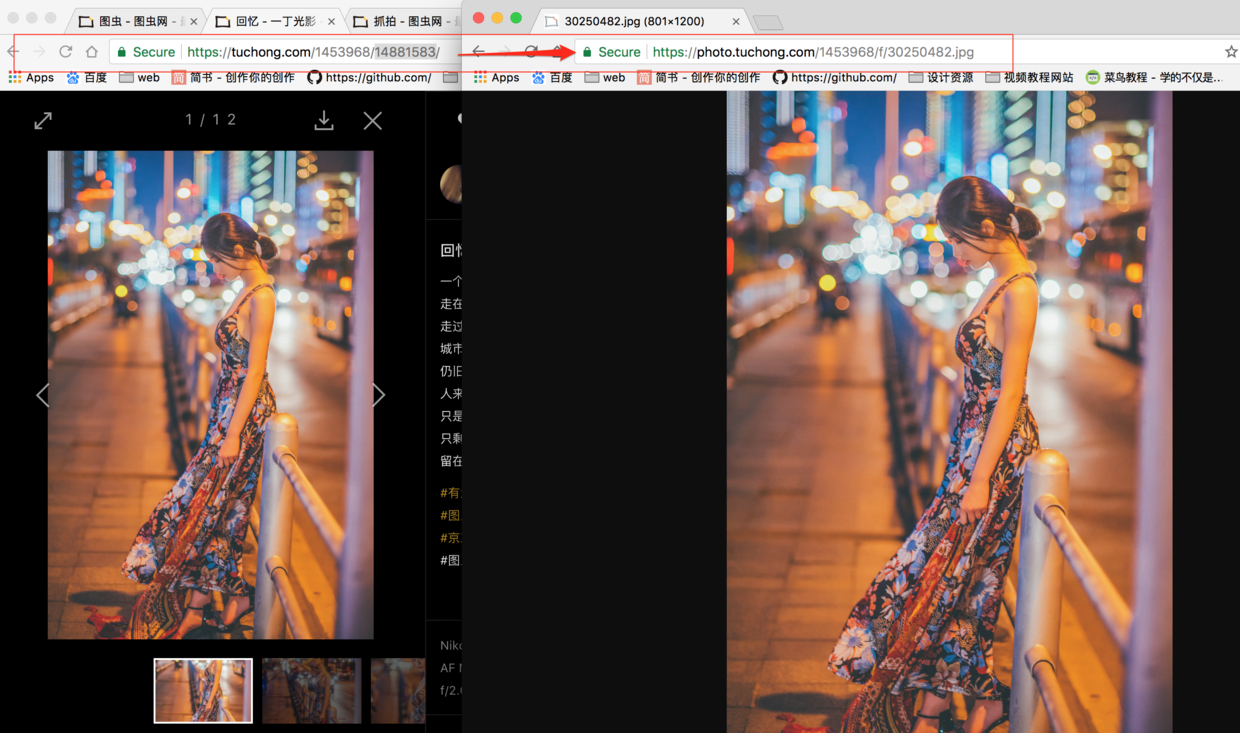
Task: Download the photo with the download icon
Action: 324,120
